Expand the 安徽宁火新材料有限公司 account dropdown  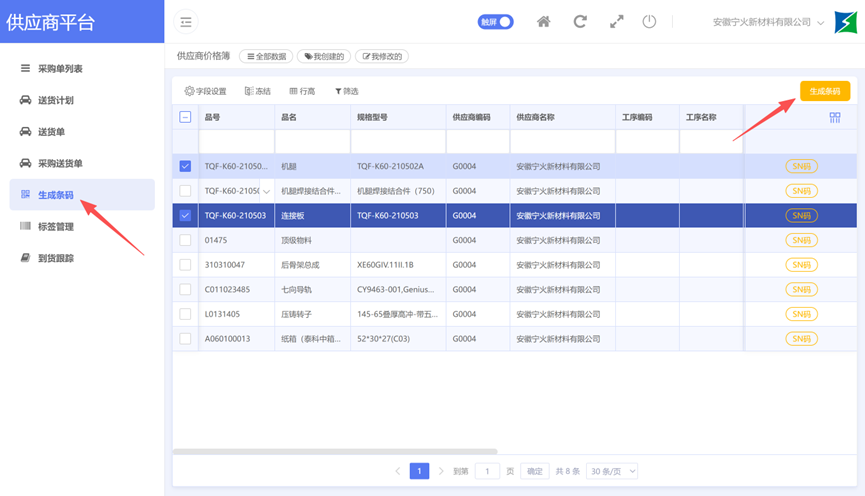768,22
